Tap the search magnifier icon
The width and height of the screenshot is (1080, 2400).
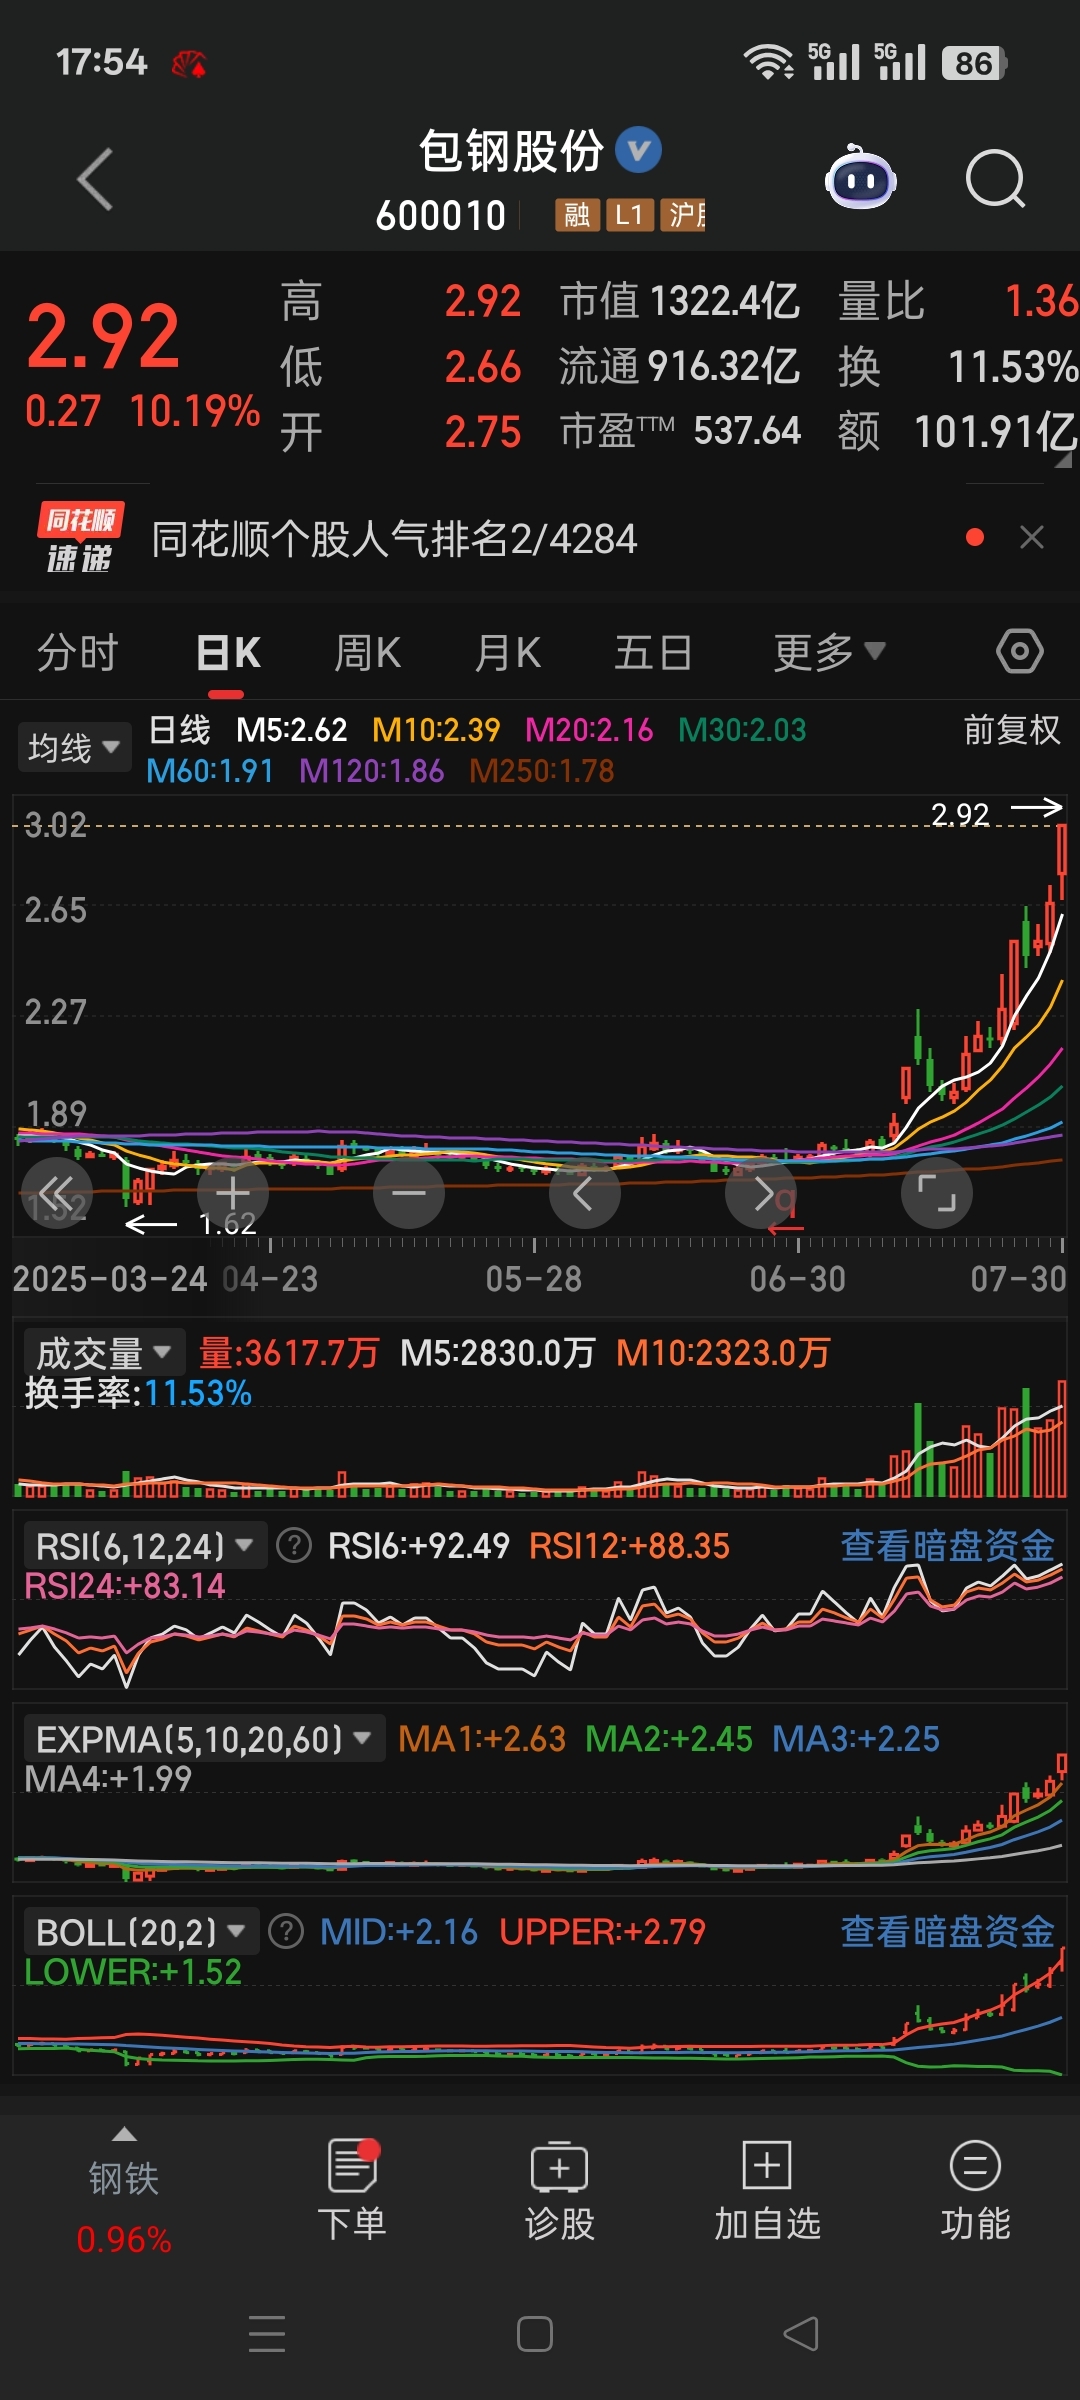click(995, 180)
